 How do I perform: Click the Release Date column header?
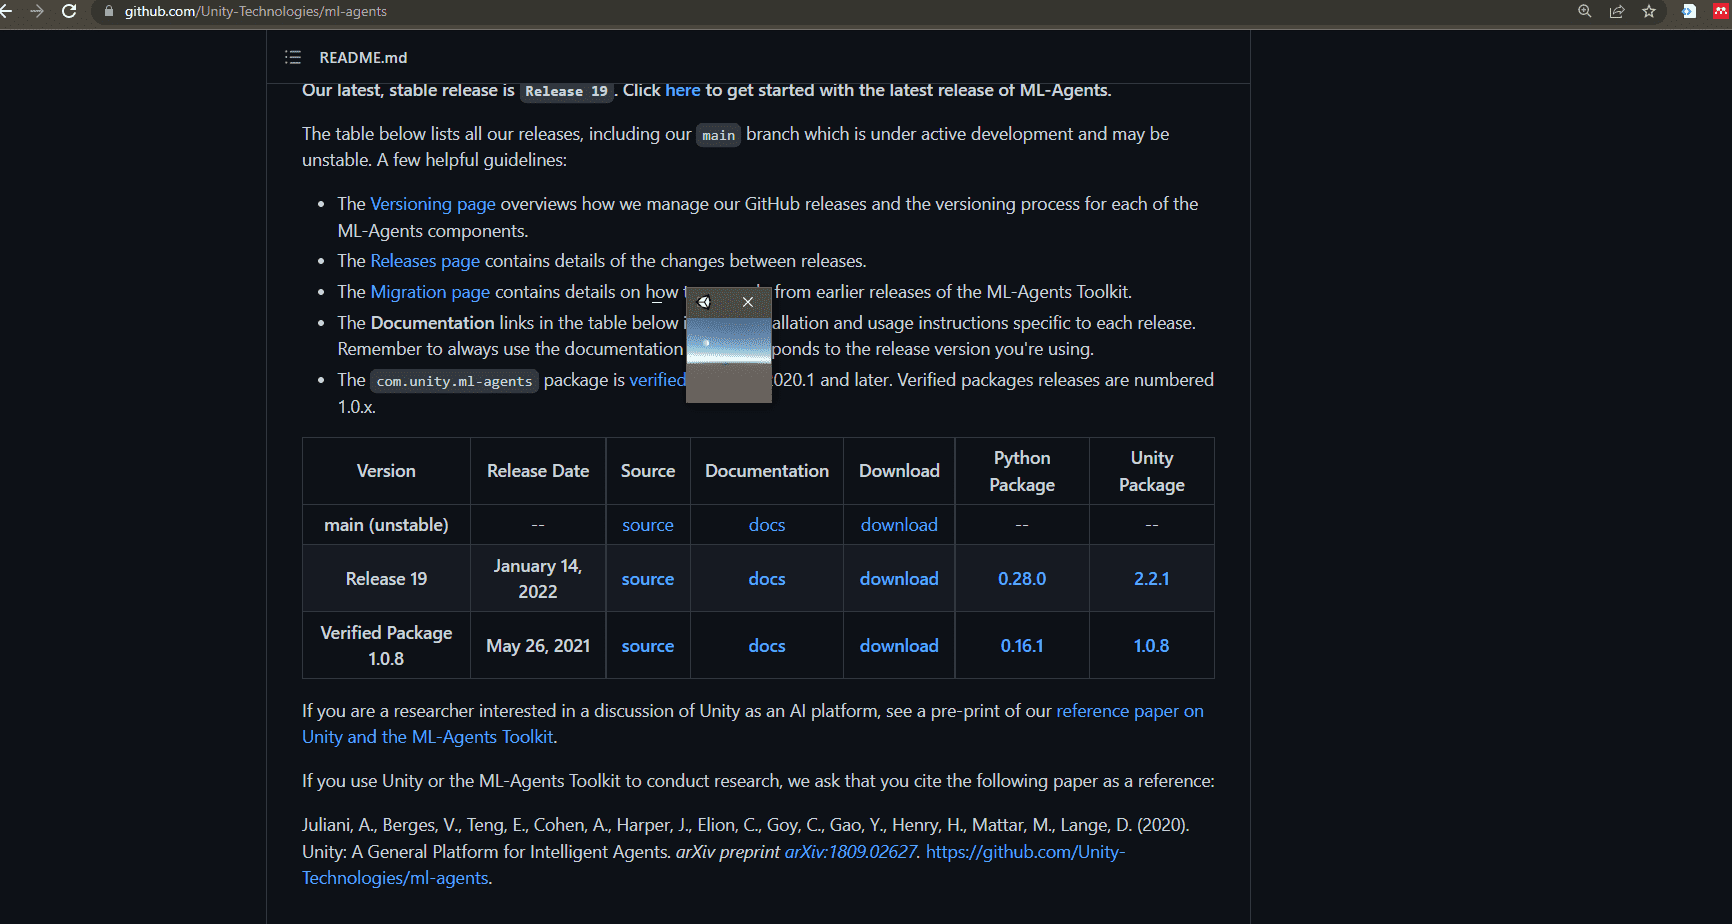(x=538, y=471)
